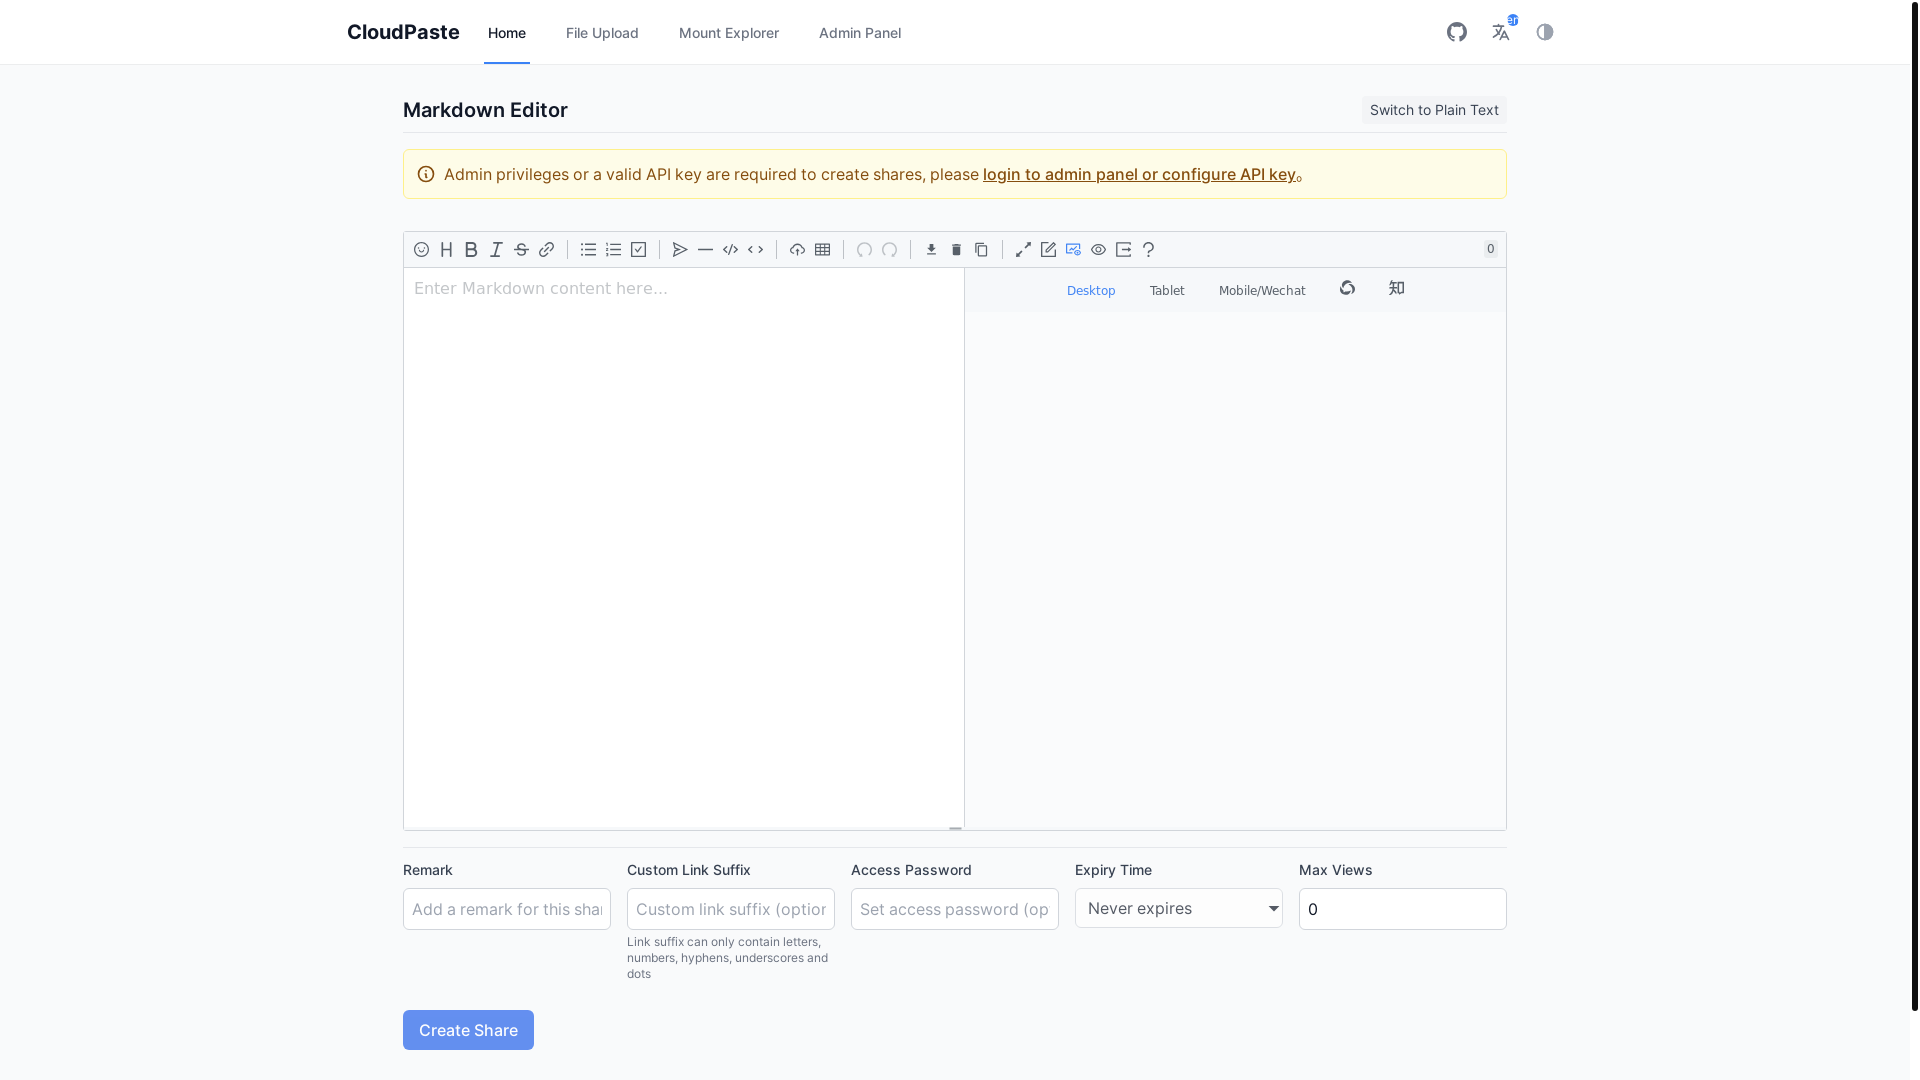Click the 'Markdown Editor' heading text

click(485, 110)
